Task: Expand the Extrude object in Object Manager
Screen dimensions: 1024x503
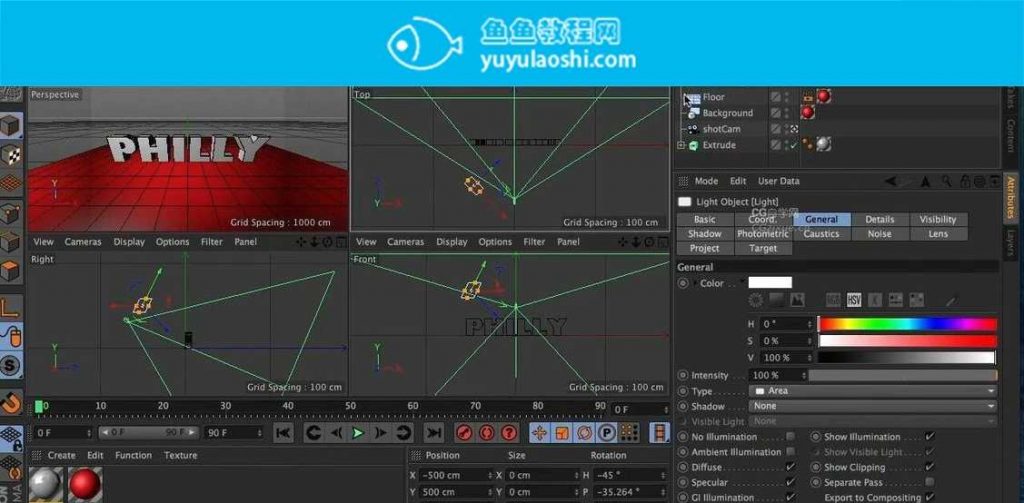Action: coord(681,145)
